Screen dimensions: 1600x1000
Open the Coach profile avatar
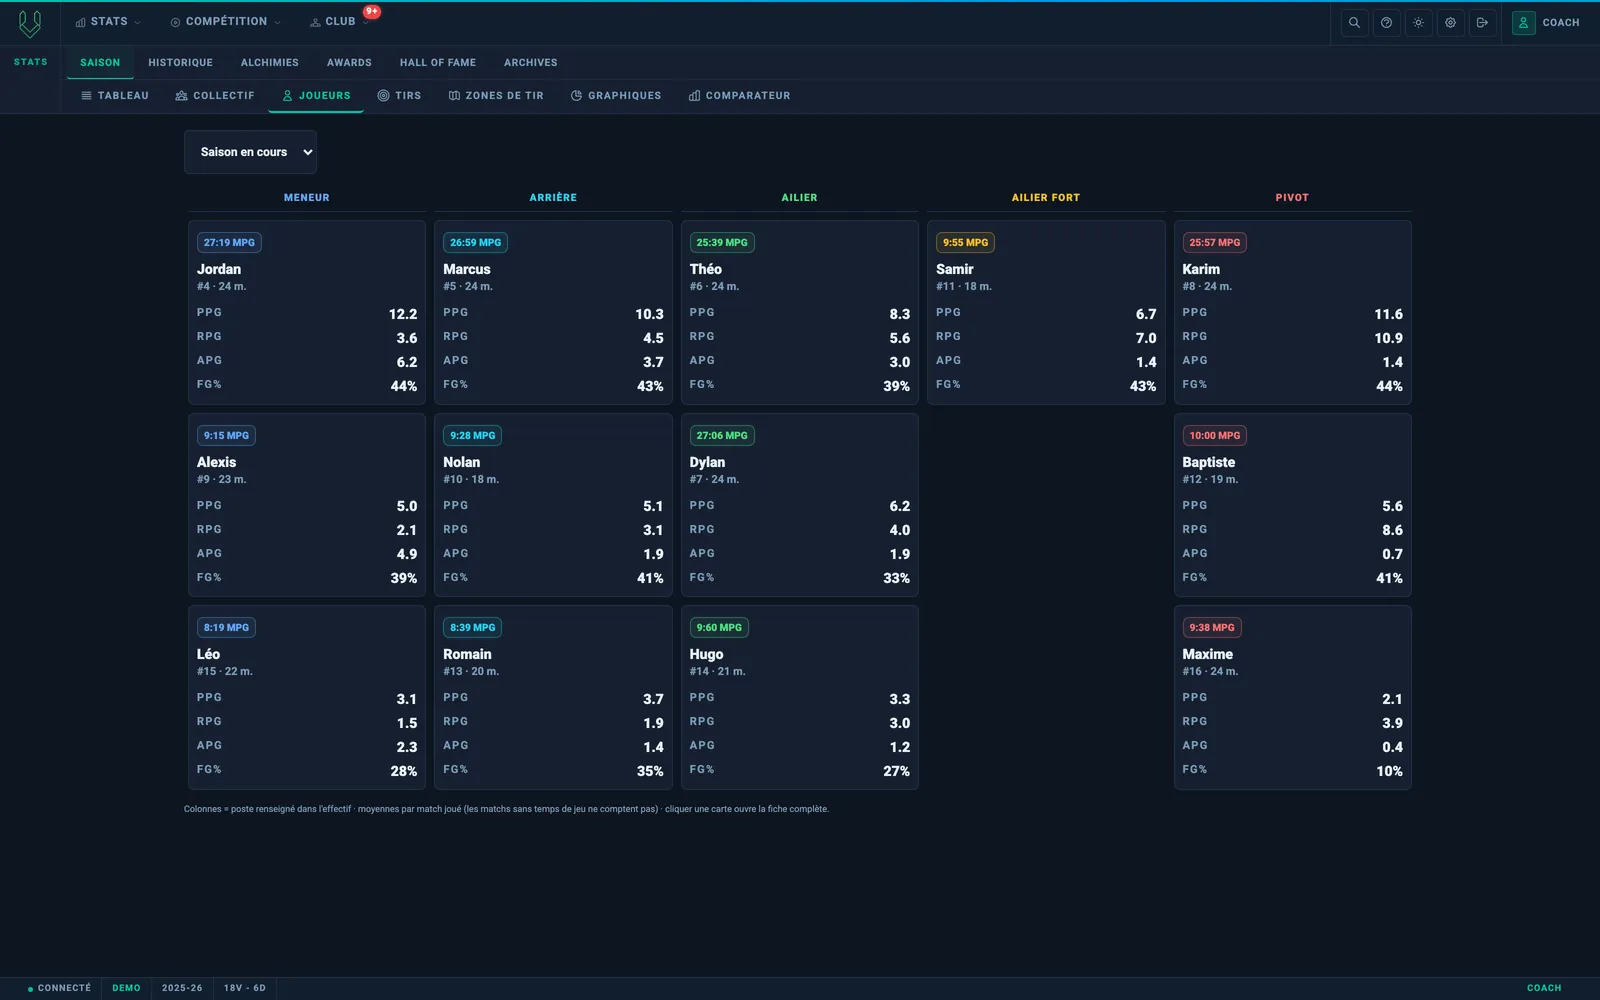tap(1523, 22)
